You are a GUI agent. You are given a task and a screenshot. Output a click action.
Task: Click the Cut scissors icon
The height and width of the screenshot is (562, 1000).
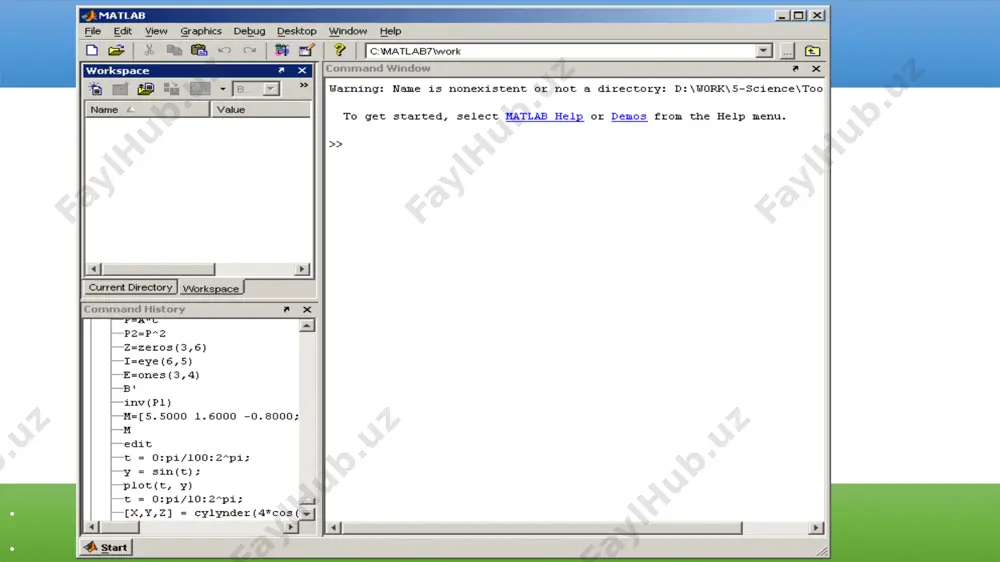coord(149,50)
